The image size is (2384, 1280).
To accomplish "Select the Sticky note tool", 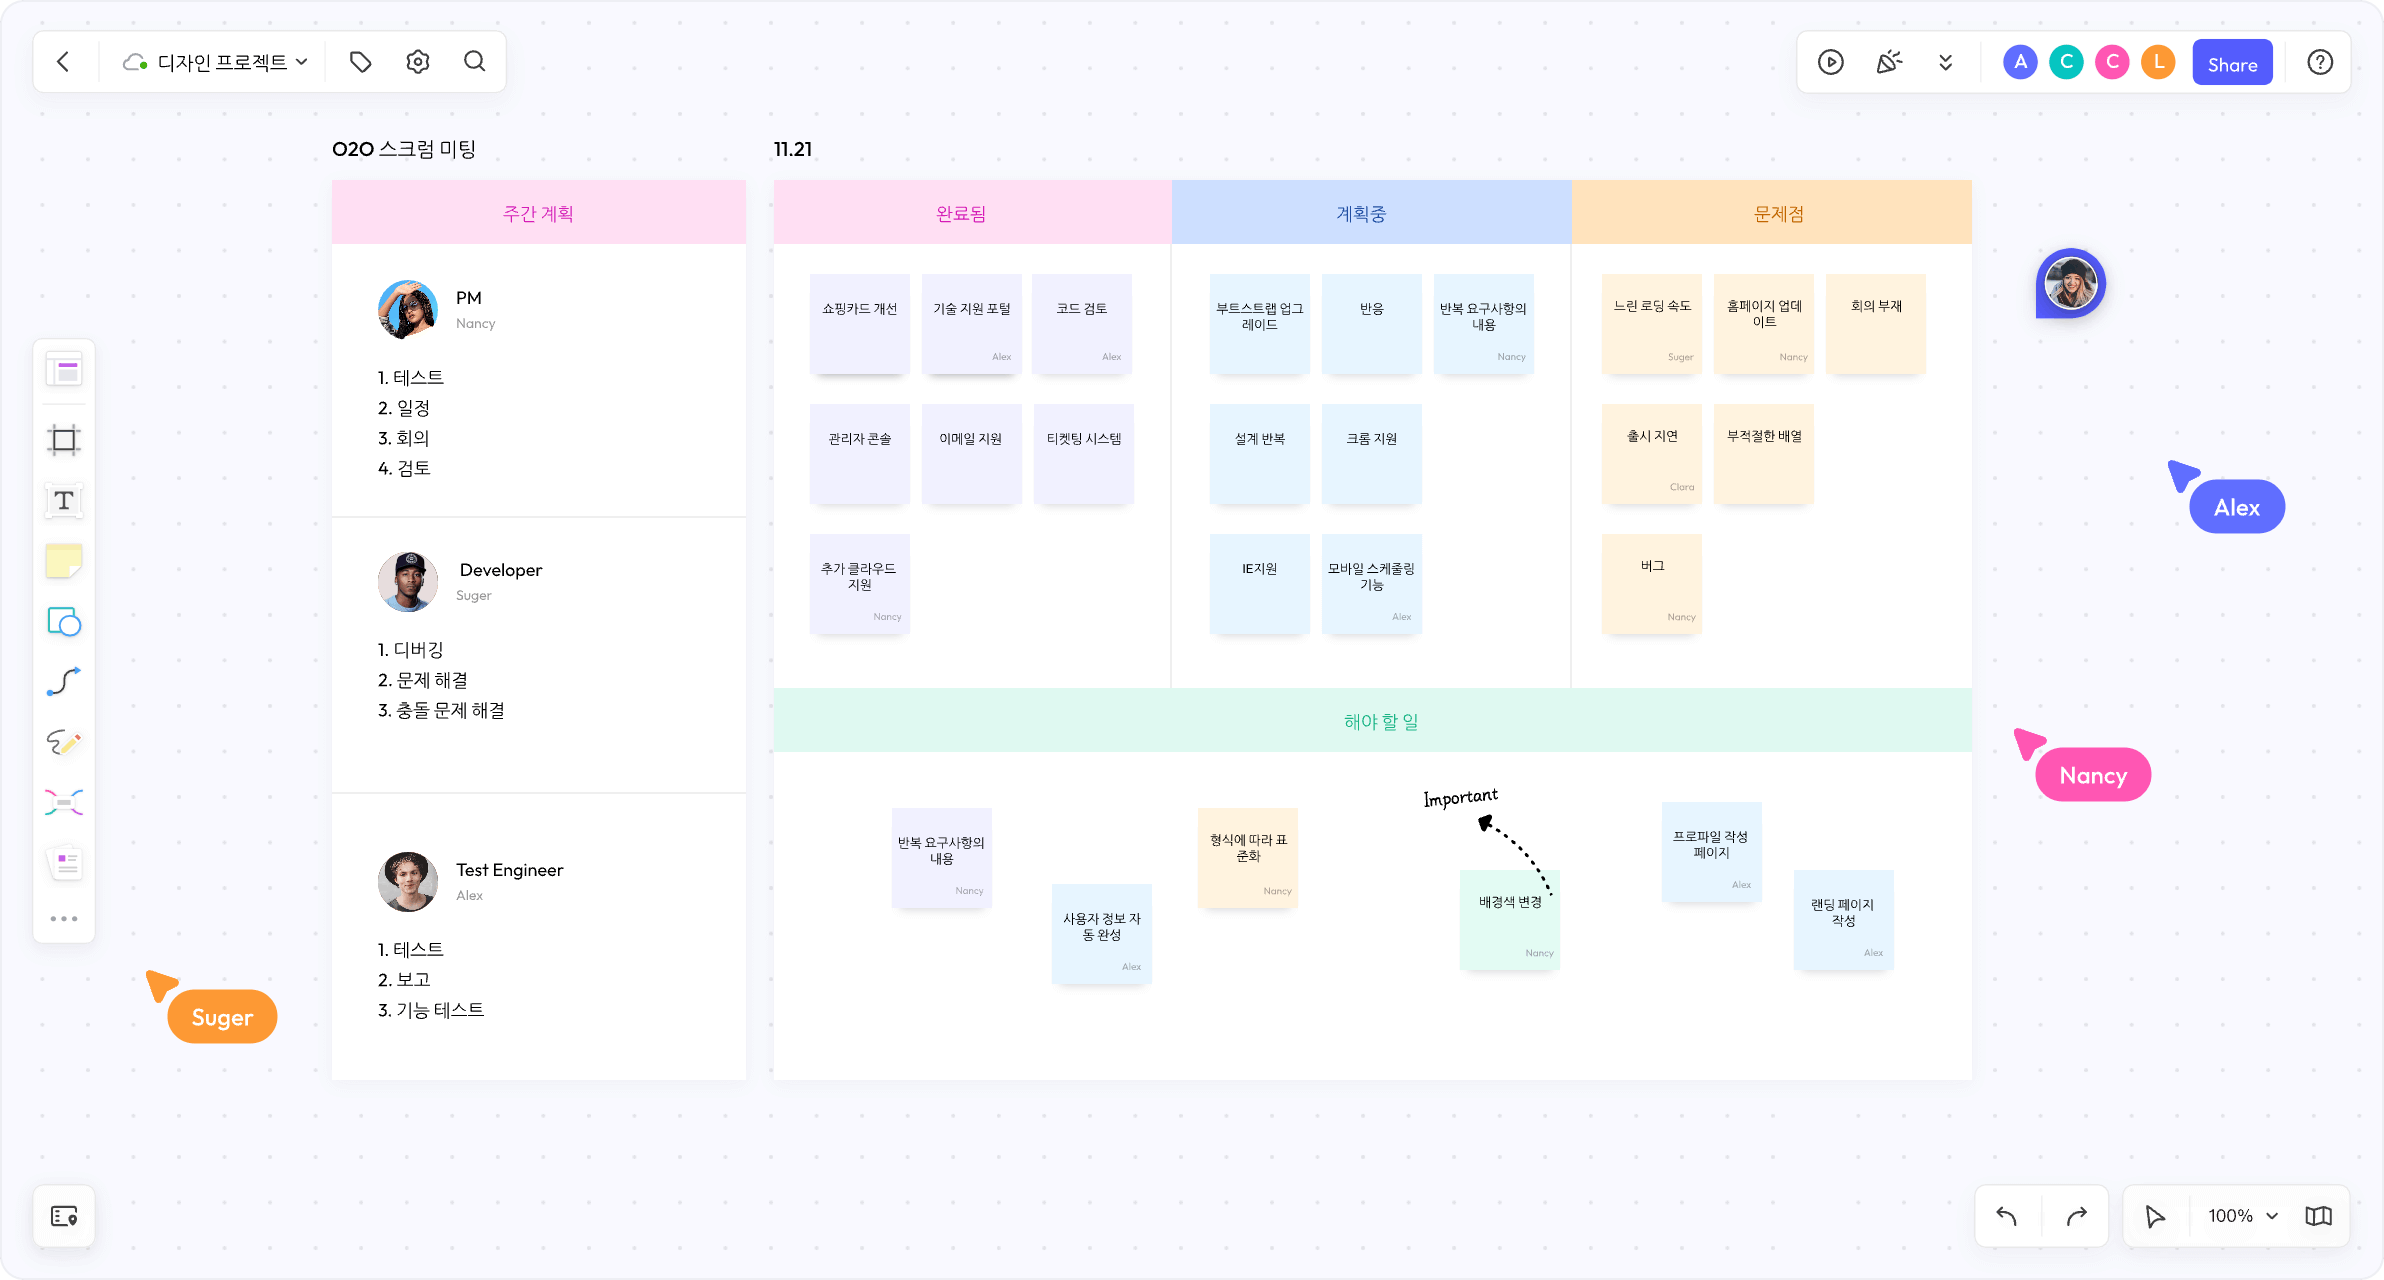I will tap(65, 560).
